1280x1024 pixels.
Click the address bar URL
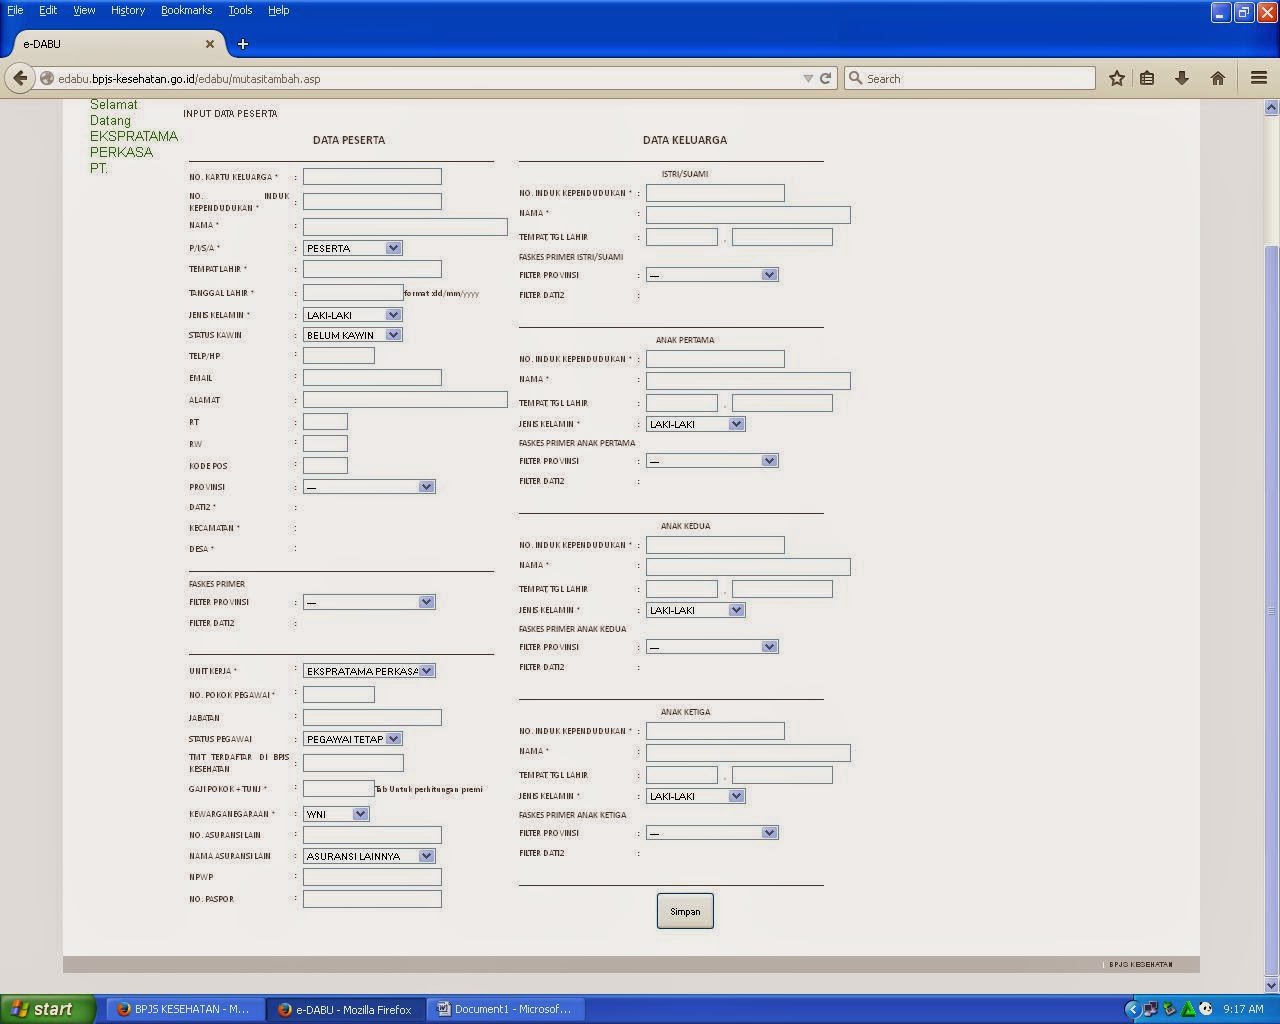189,78
